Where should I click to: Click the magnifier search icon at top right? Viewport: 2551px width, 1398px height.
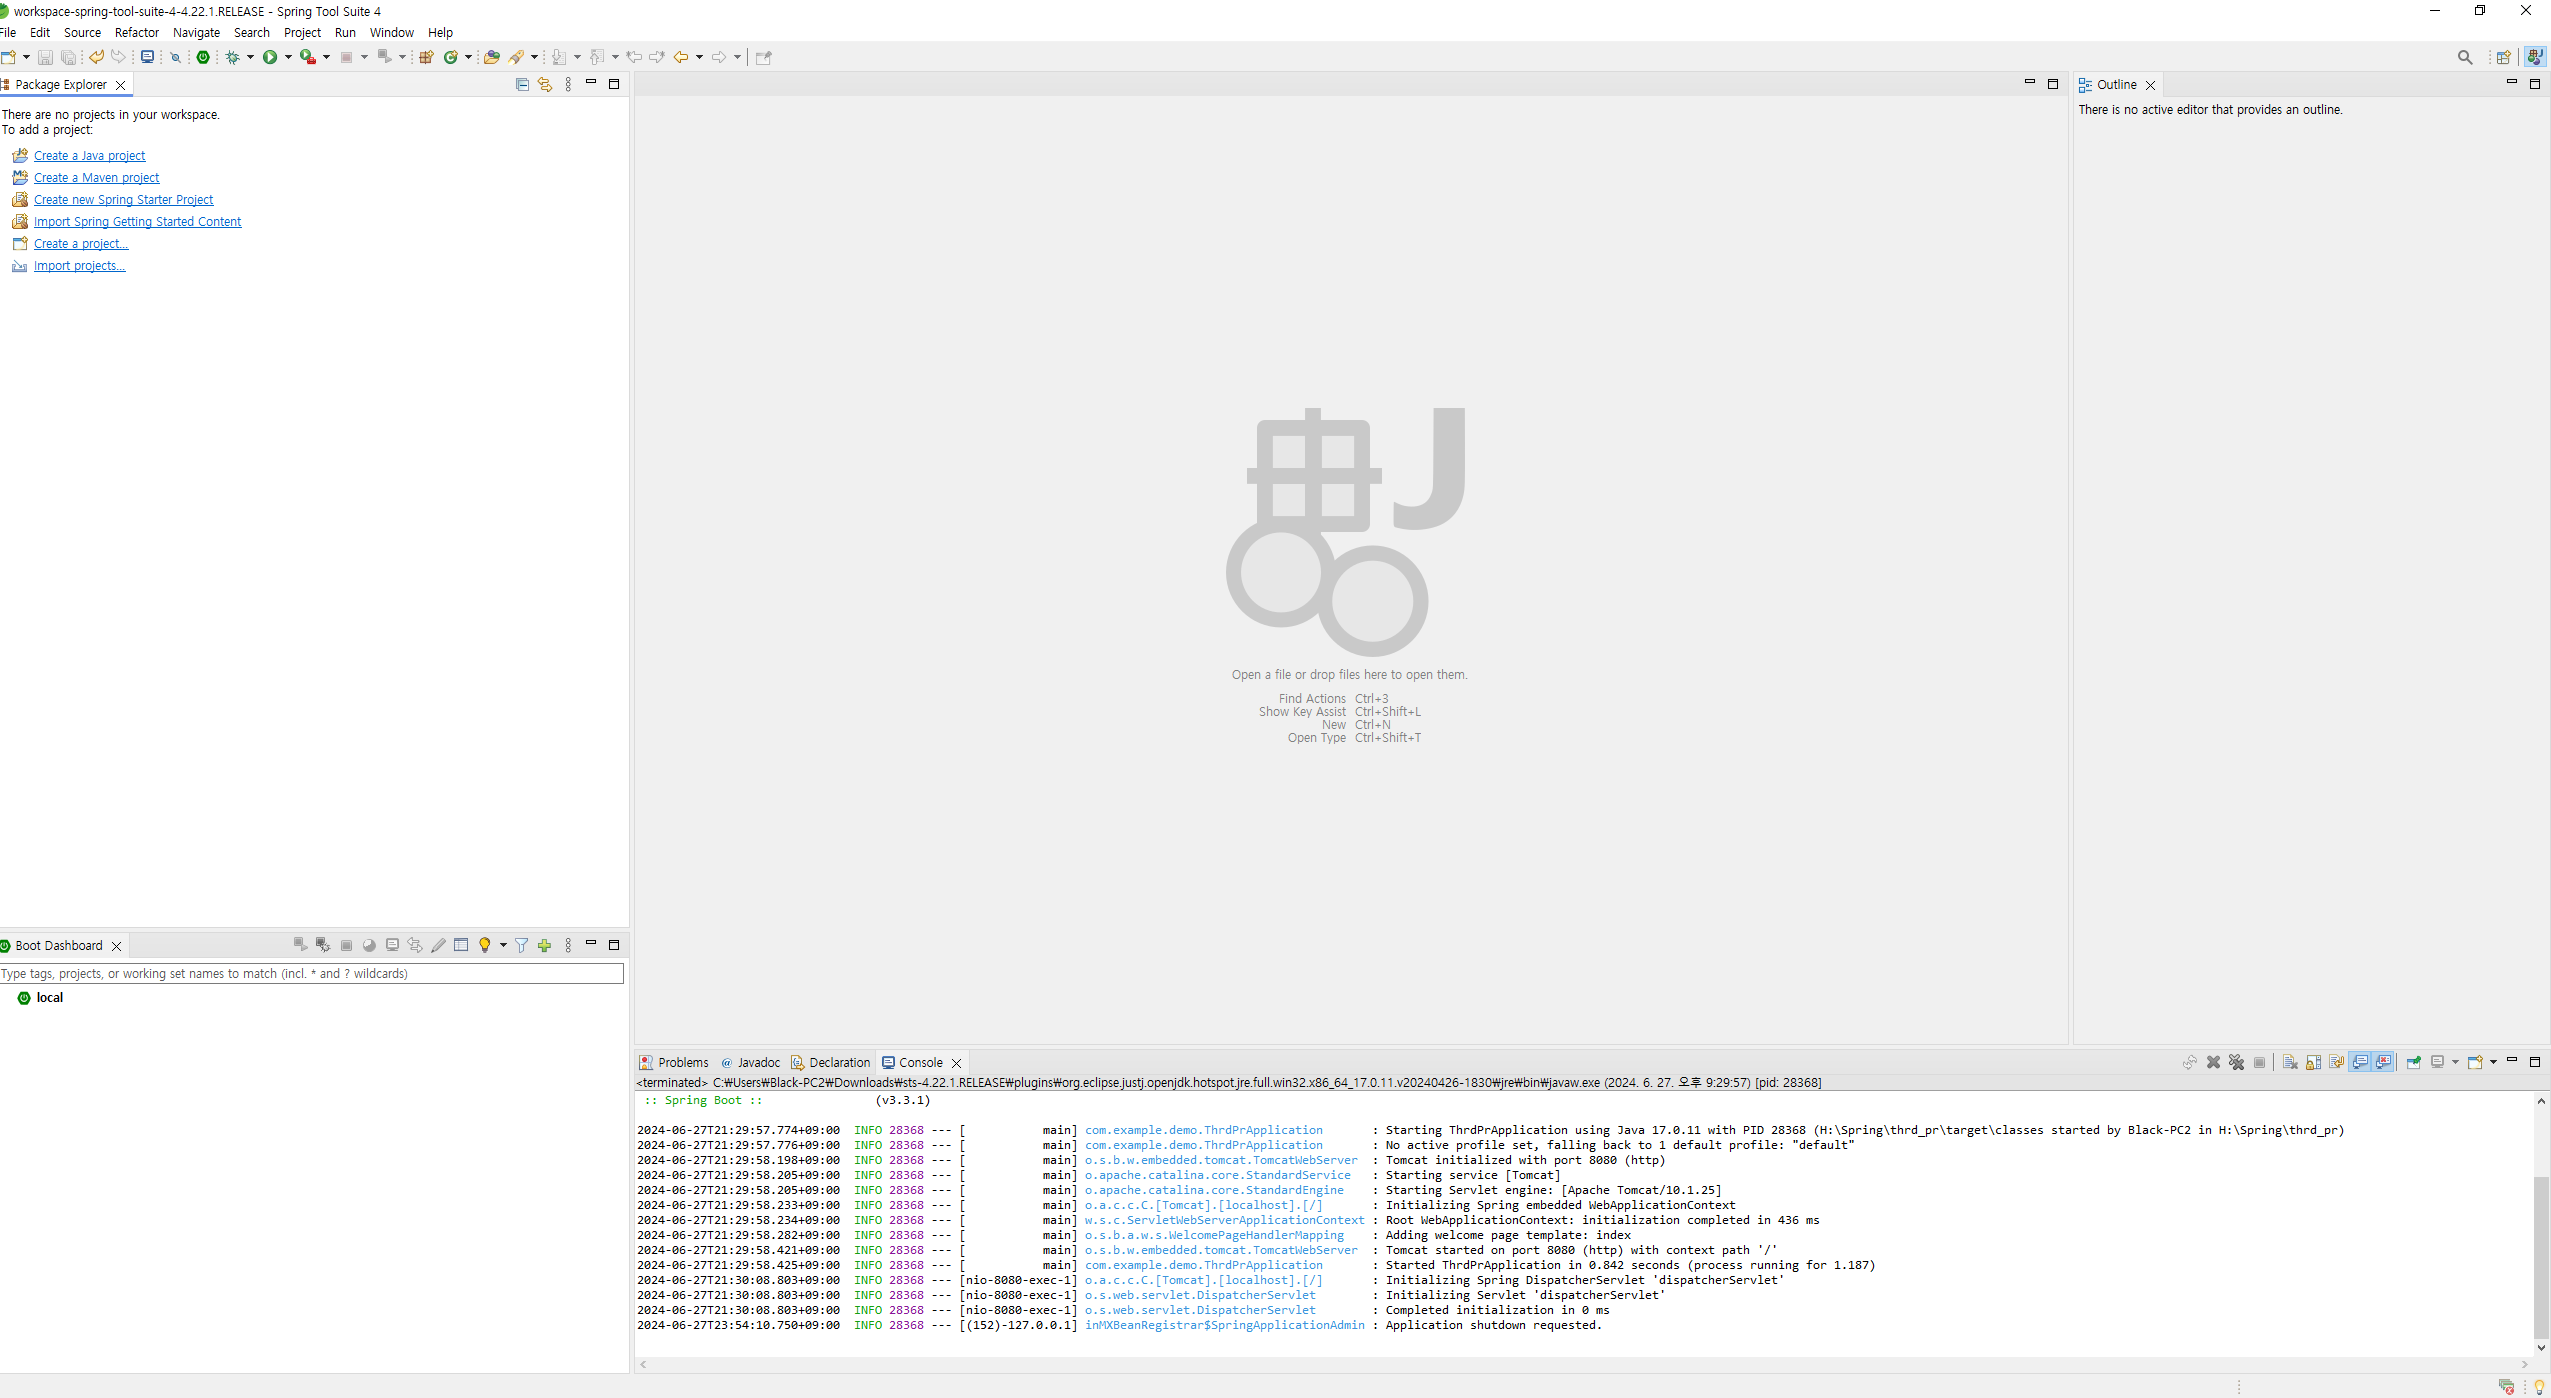click(2464, 57)
